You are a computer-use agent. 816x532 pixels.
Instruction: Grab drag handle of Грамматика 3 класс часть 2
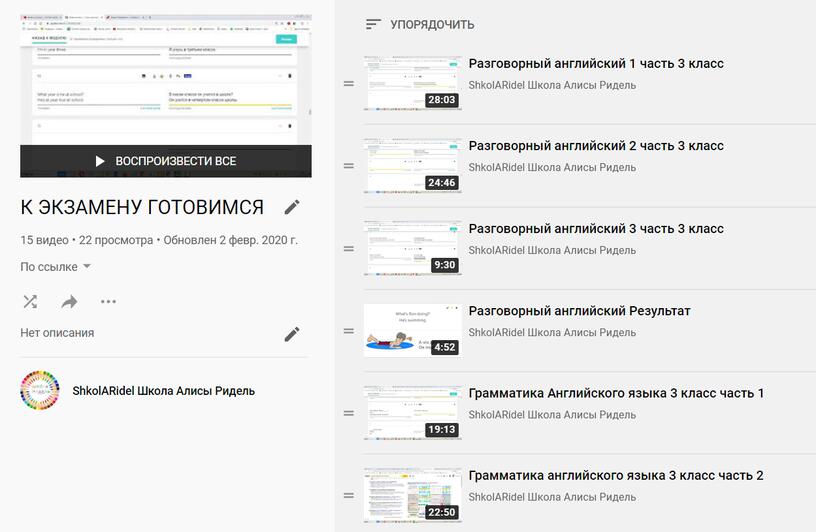click(x=349, y=496)
